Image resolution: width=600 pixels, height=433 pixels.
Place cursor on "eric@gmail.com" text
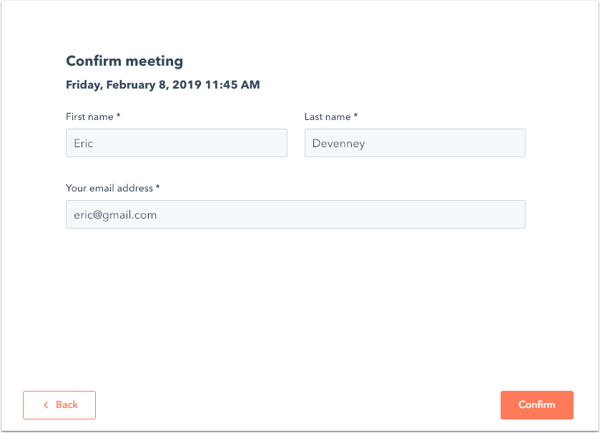click(115, 215)
